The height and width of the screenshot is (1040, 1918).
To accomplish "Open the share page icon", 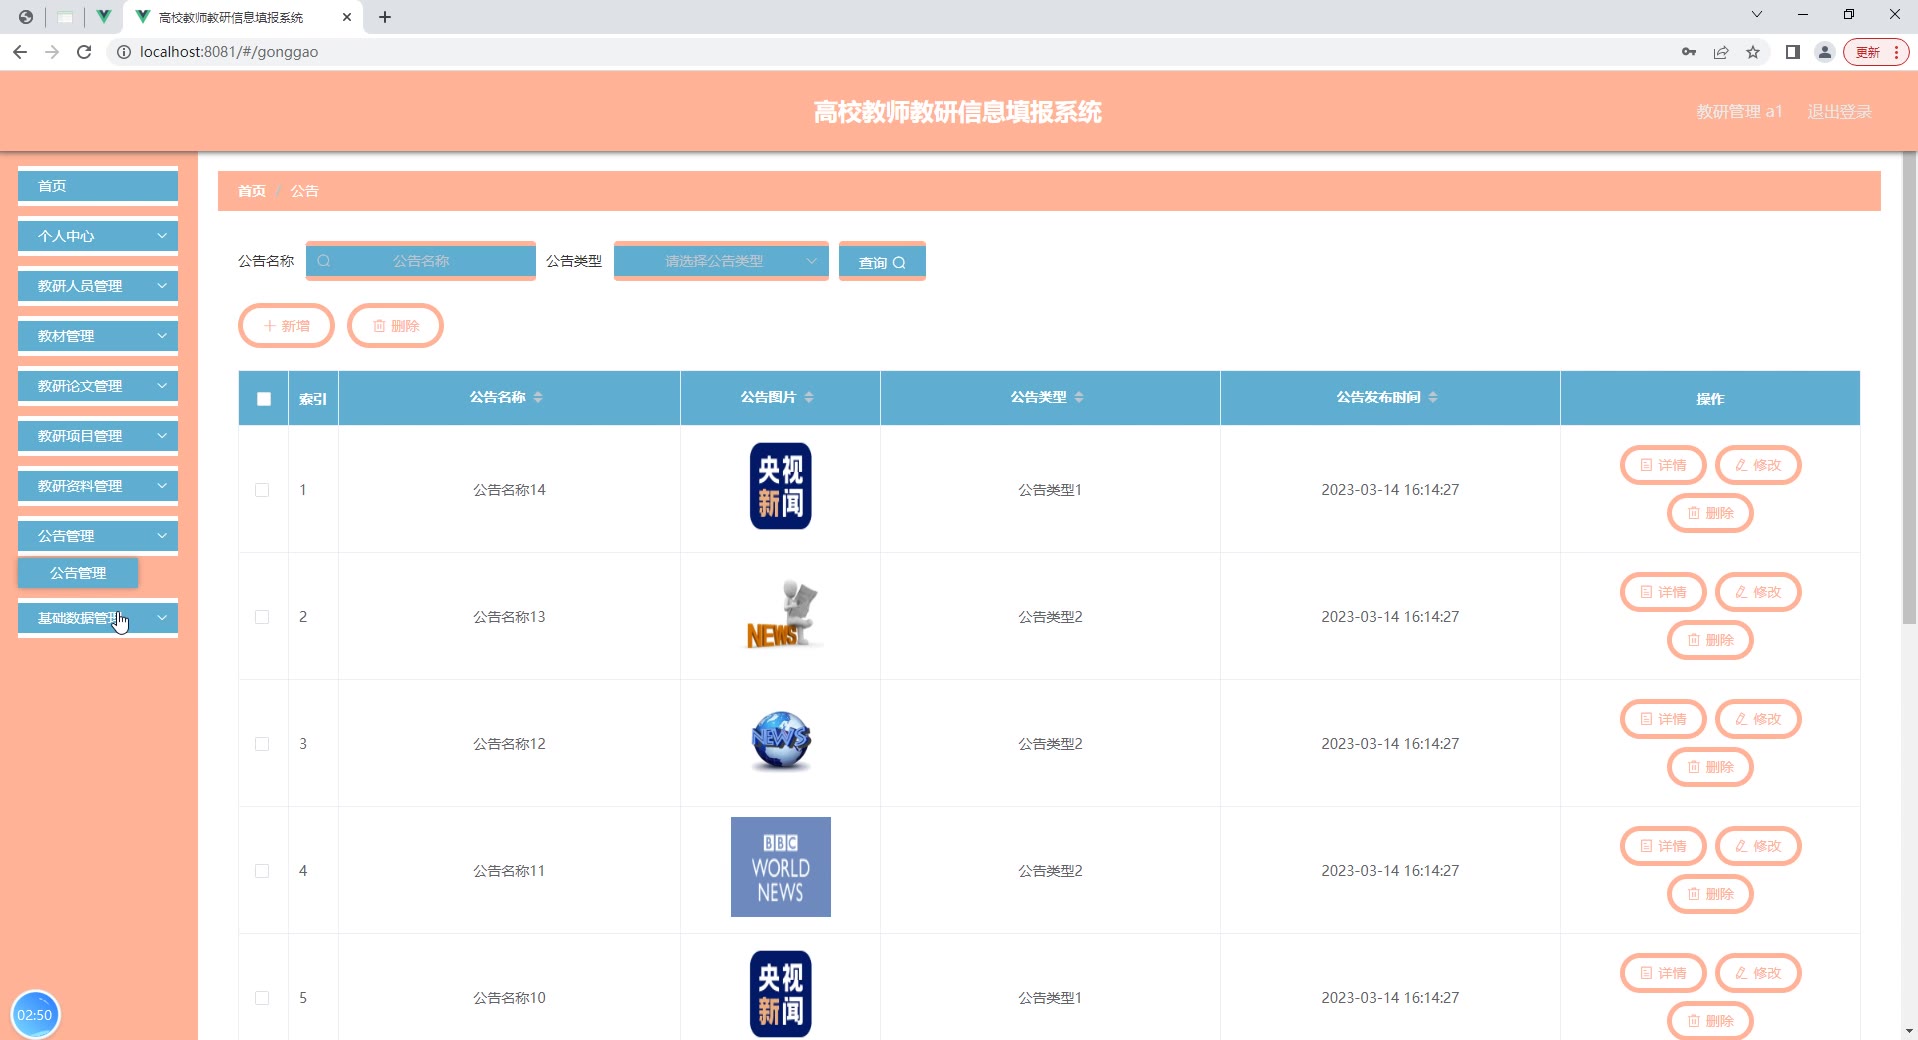I will 1721,52.
